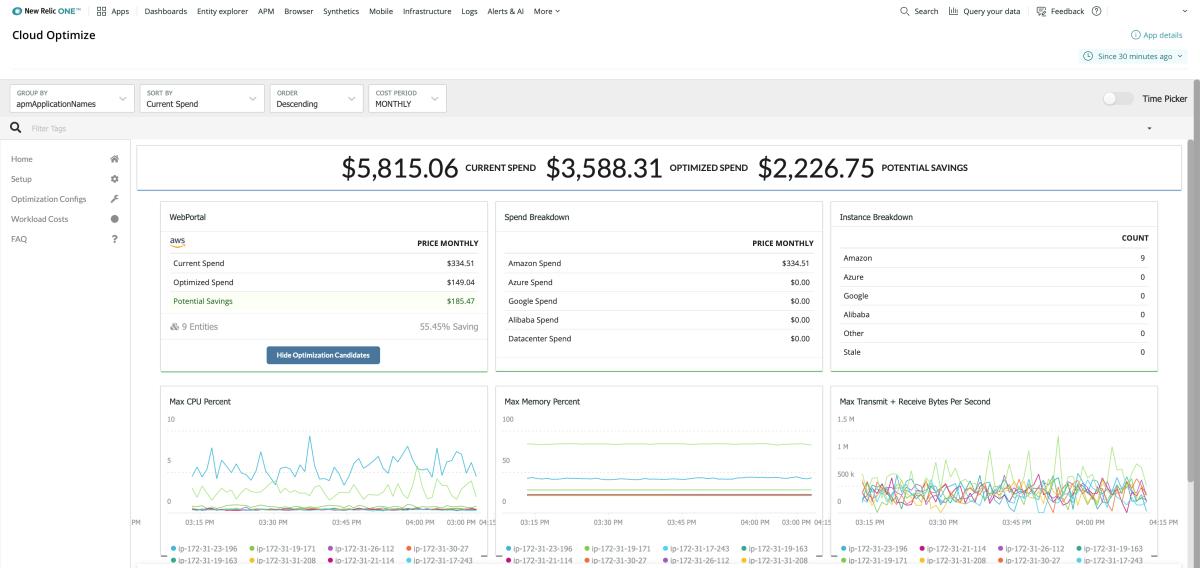Click the Stale row in Instance Breakdown

click(994, 352)
